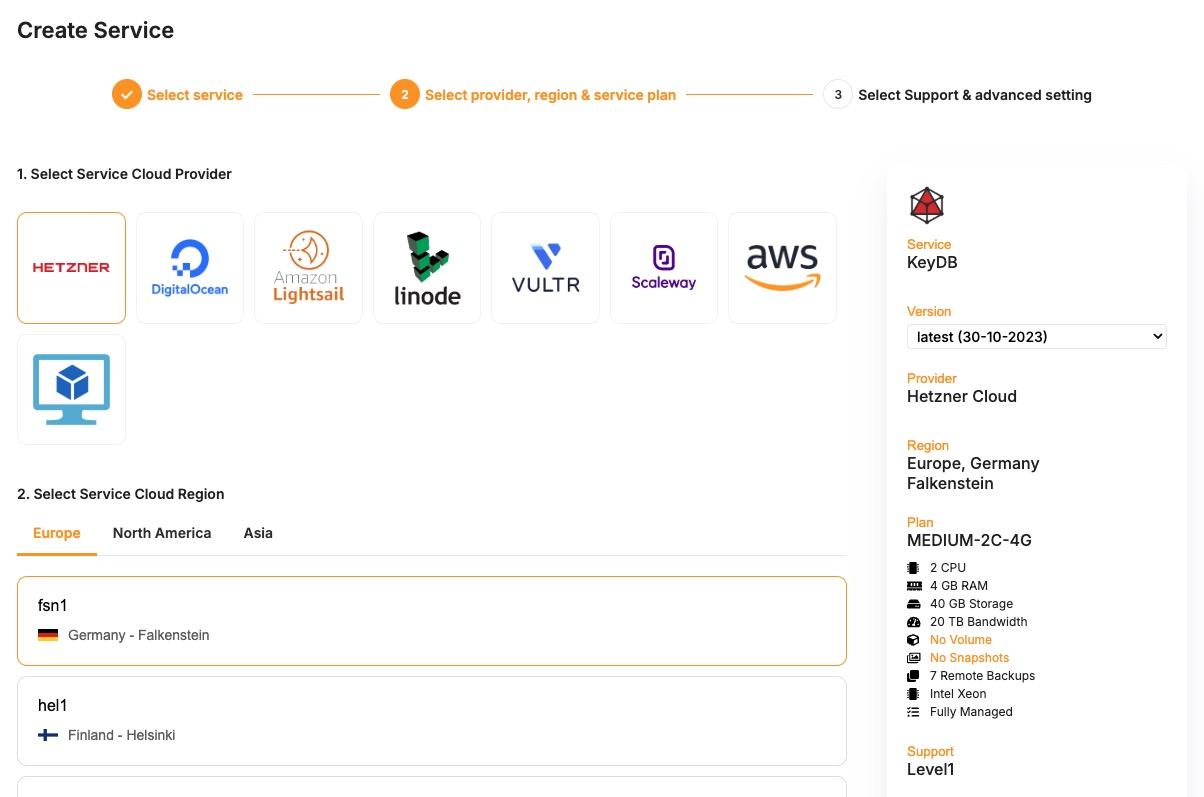The image size is (1204, 797).
Task: Open the Asia regions tab
Action: 258,533
